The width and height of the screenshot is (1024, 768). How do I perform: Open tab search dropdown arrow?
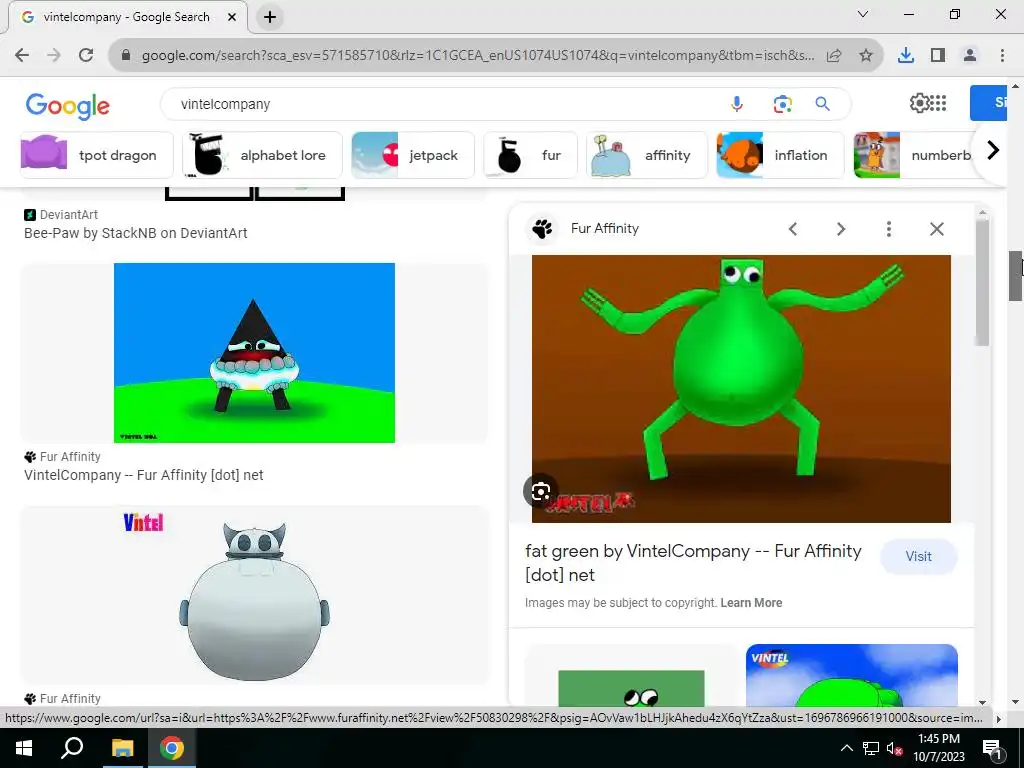coord(863,14)
